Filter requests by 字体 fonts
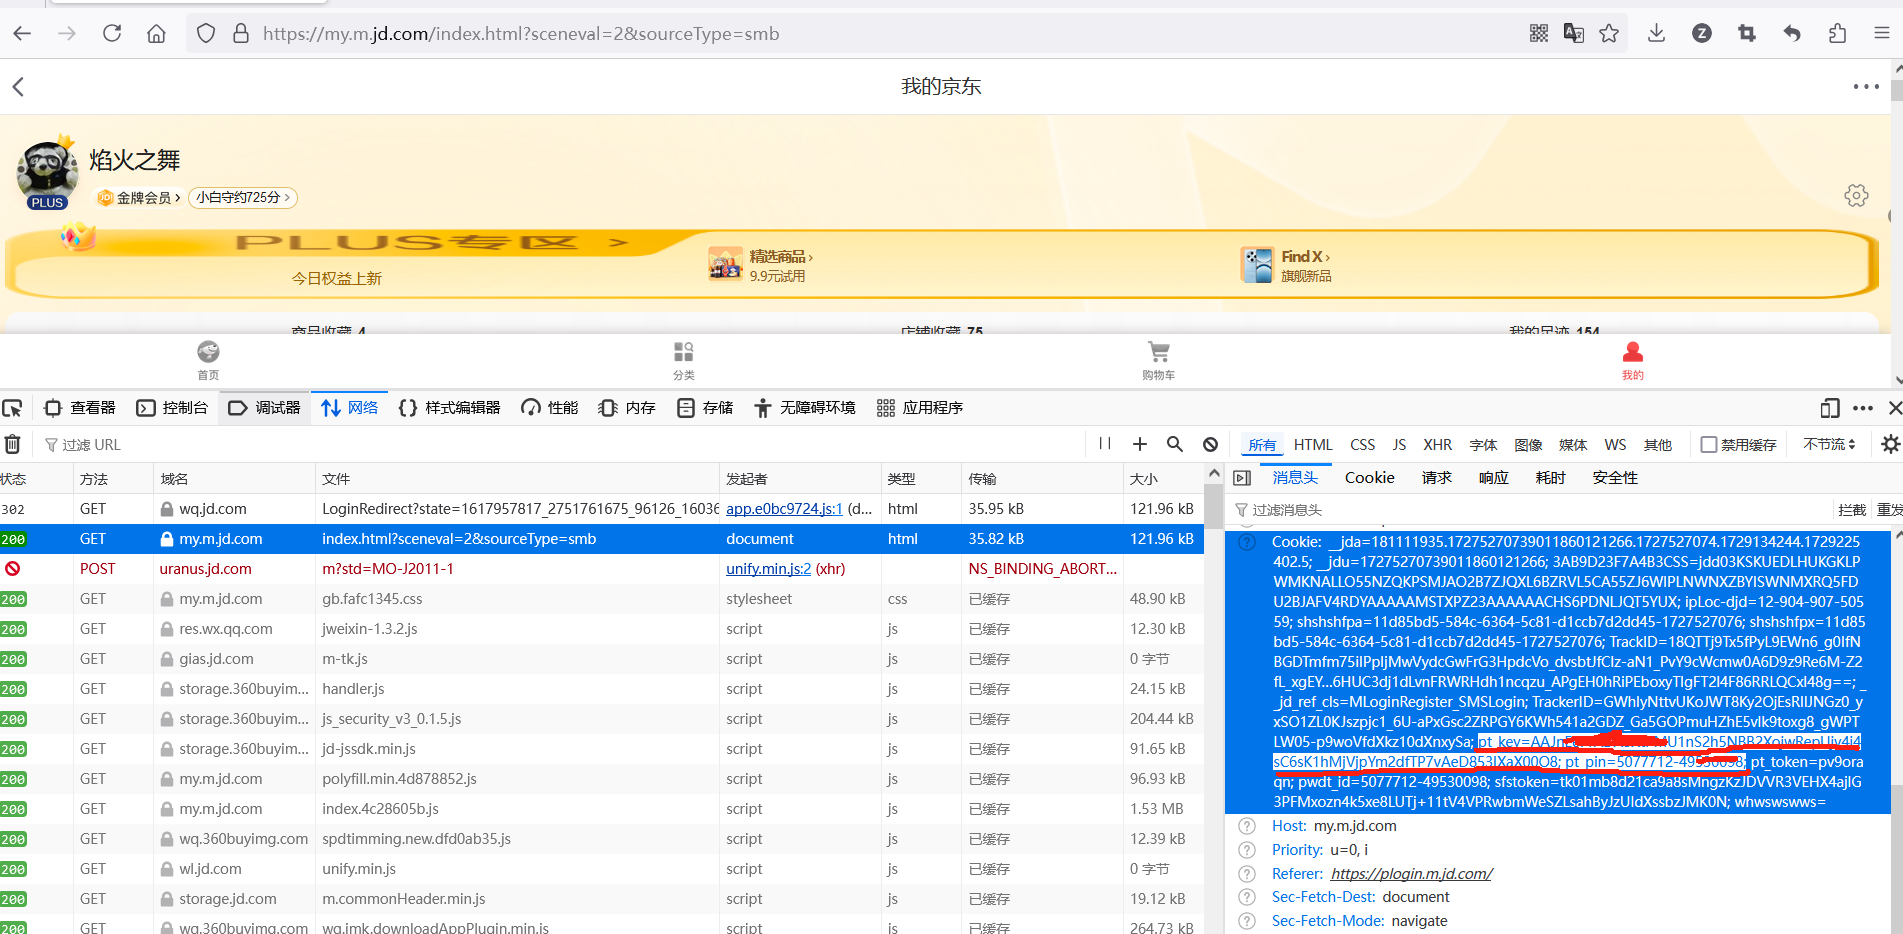Viewport: 1903px width, 934px height. 1483,445
